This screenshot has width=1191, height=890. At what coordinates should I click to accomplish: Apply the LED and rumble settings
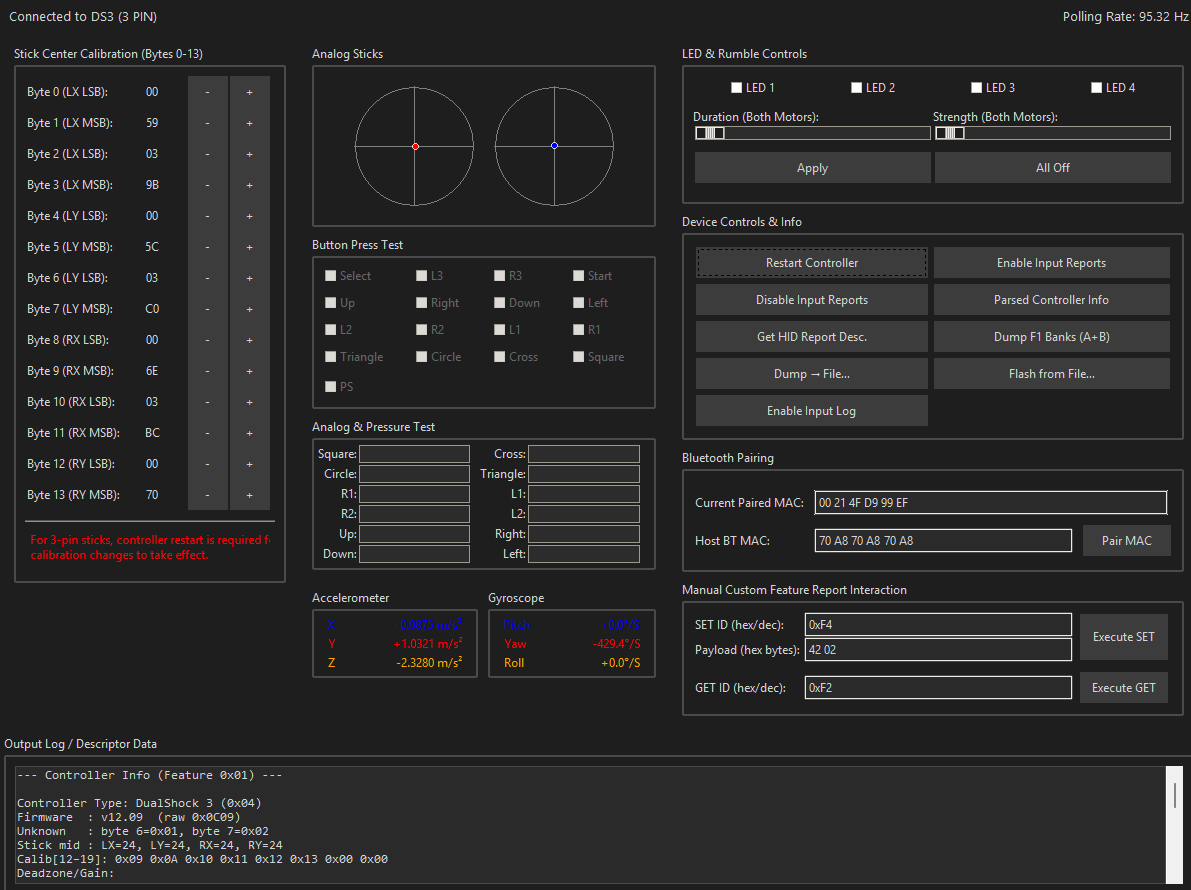pyautogui.click(x=812, y=168)
